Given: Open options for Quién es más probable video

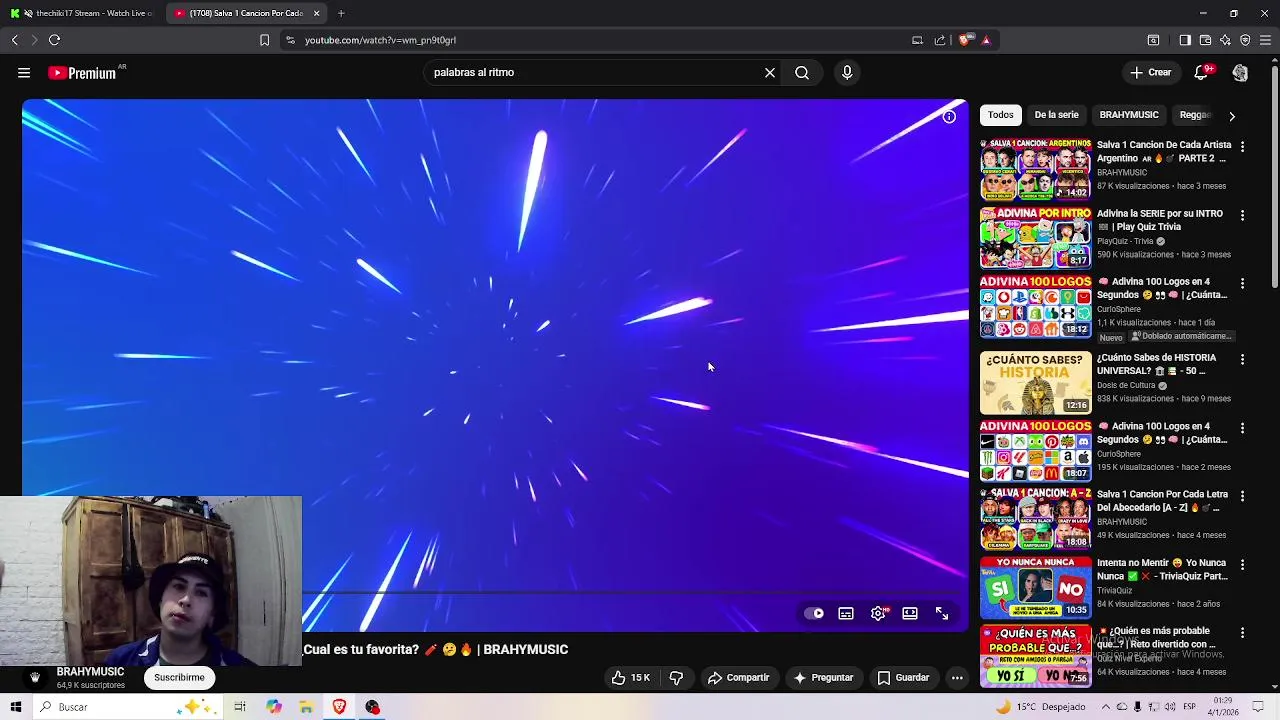Looking at the screenshot, I should click(x=1242, y=633).
